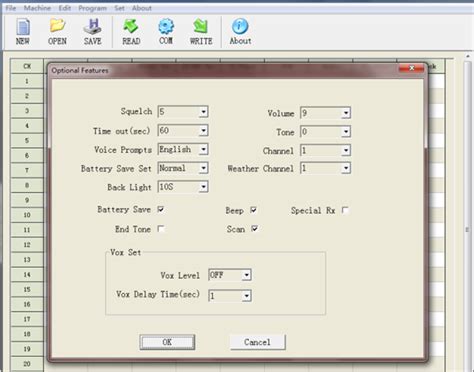Image resolution: width=474 pixels, height=372 pixels.
Task: Select channel row 10 header
Action: tap(27, 215)
